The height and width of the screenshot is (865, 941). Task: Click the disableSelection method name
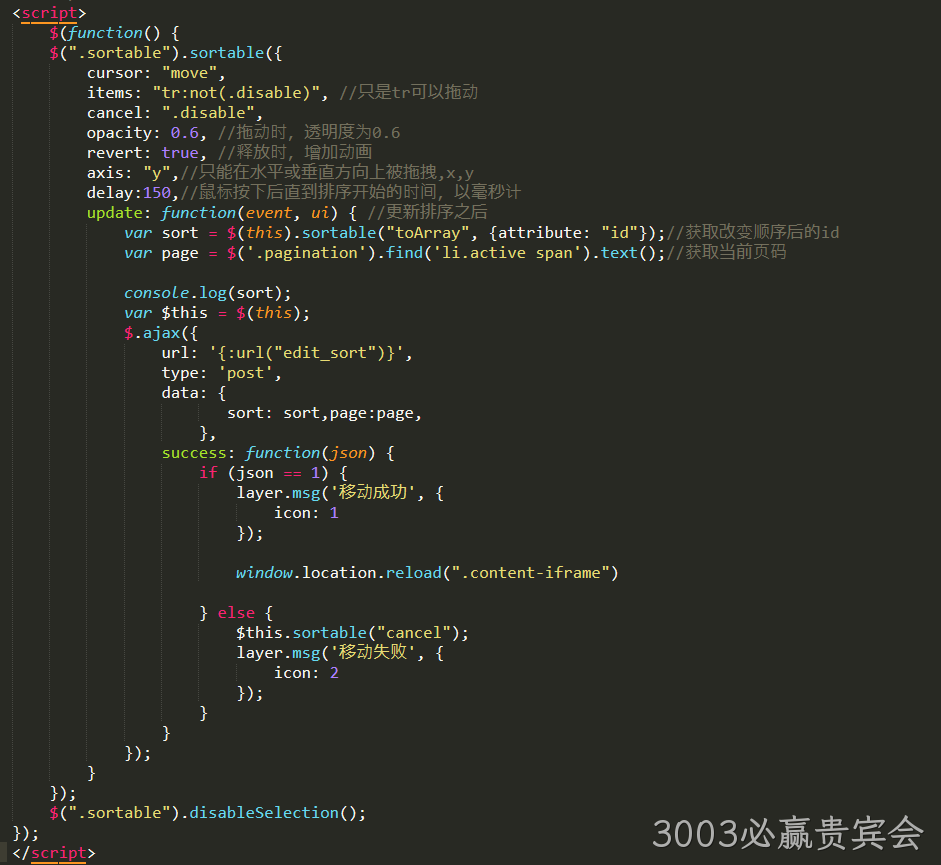tap(264, 813)
